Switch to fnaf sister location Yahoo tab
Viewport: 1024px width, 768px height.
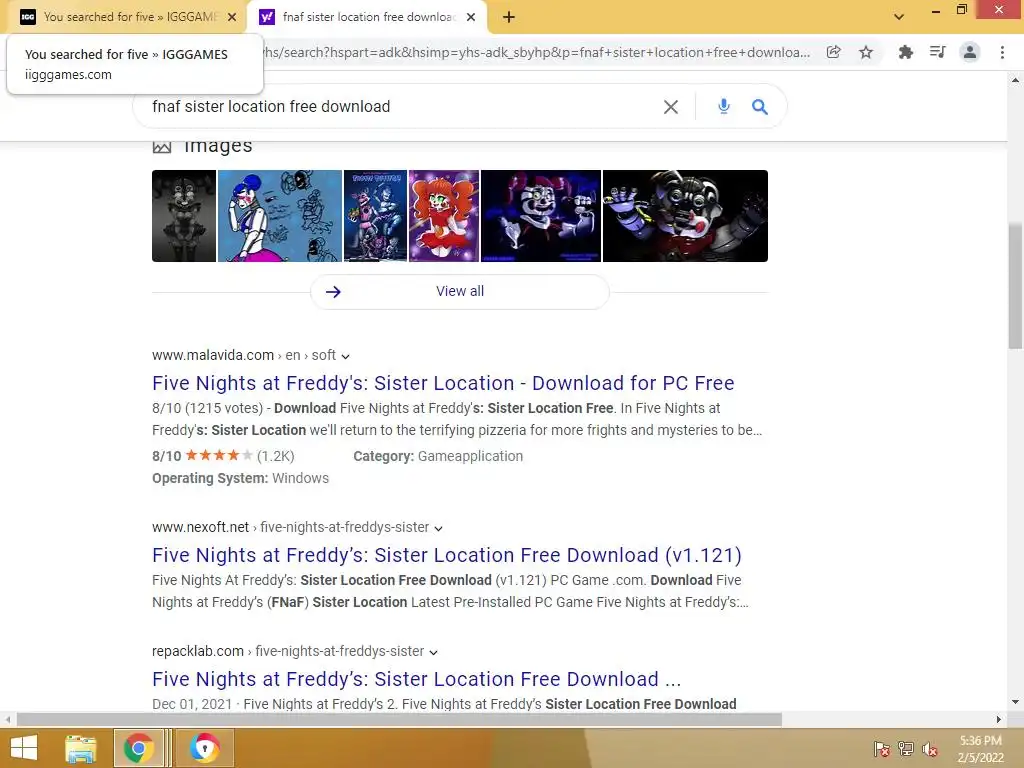[x=368, y=17]
